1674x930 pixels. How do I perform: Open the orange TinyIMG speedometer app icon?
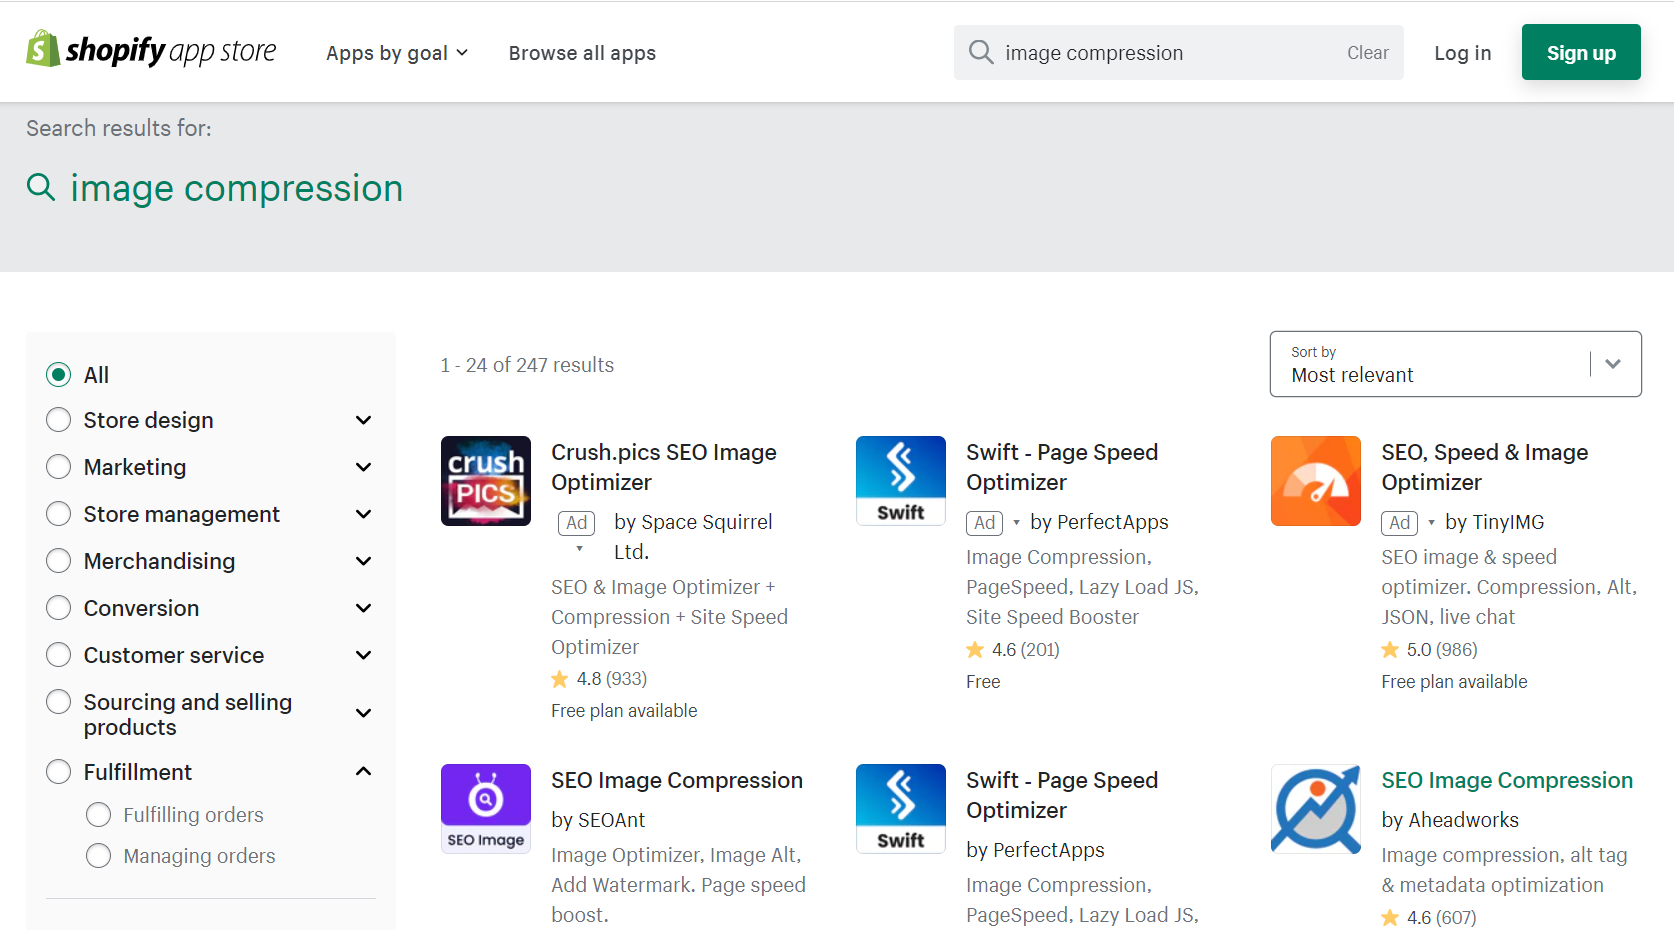click(x=1315, y=481)
